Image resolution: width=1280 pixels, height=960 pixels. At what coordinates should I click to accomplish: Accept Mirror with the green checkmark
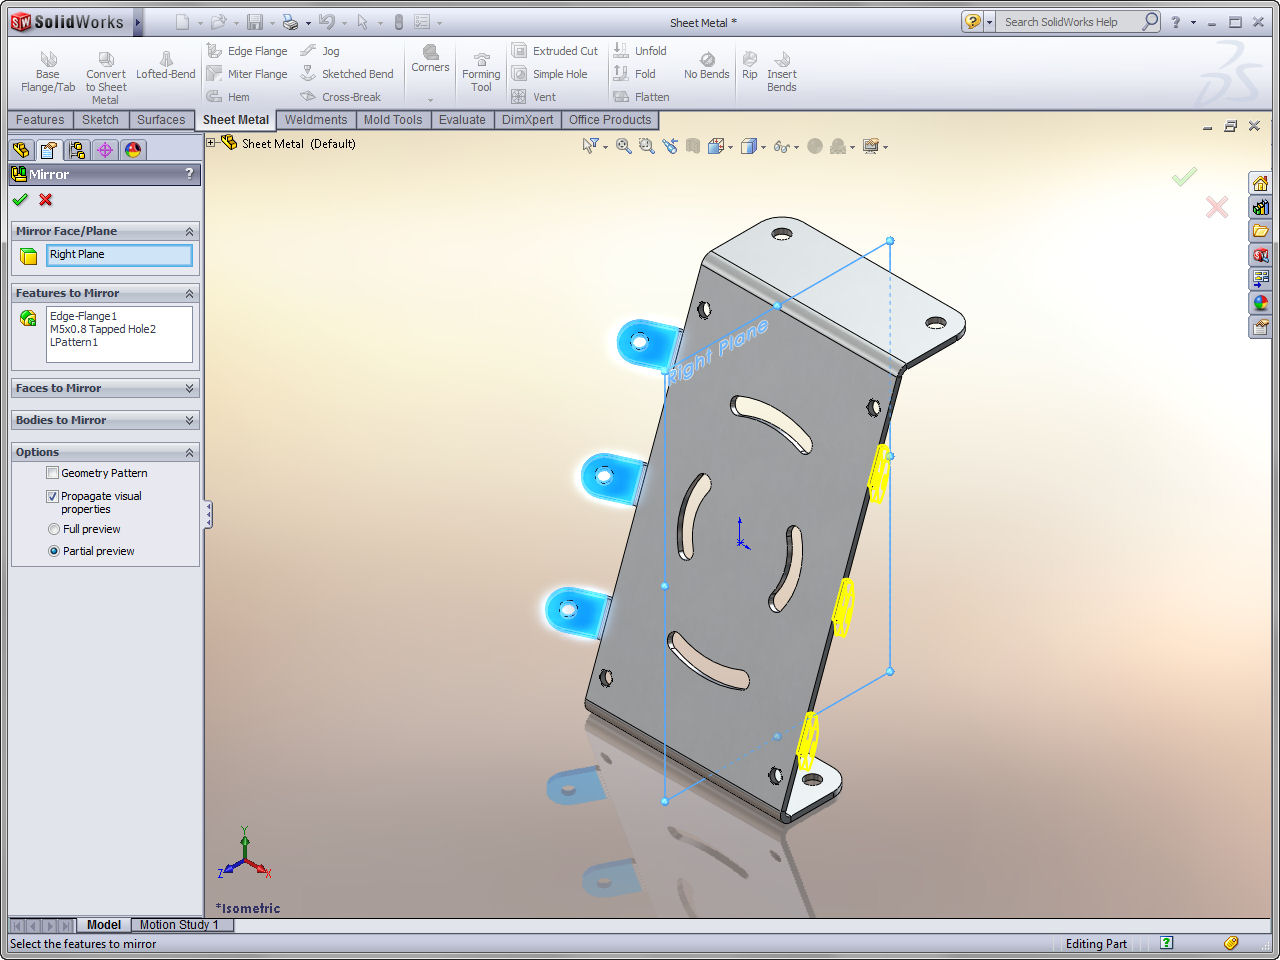coord(20,200)
